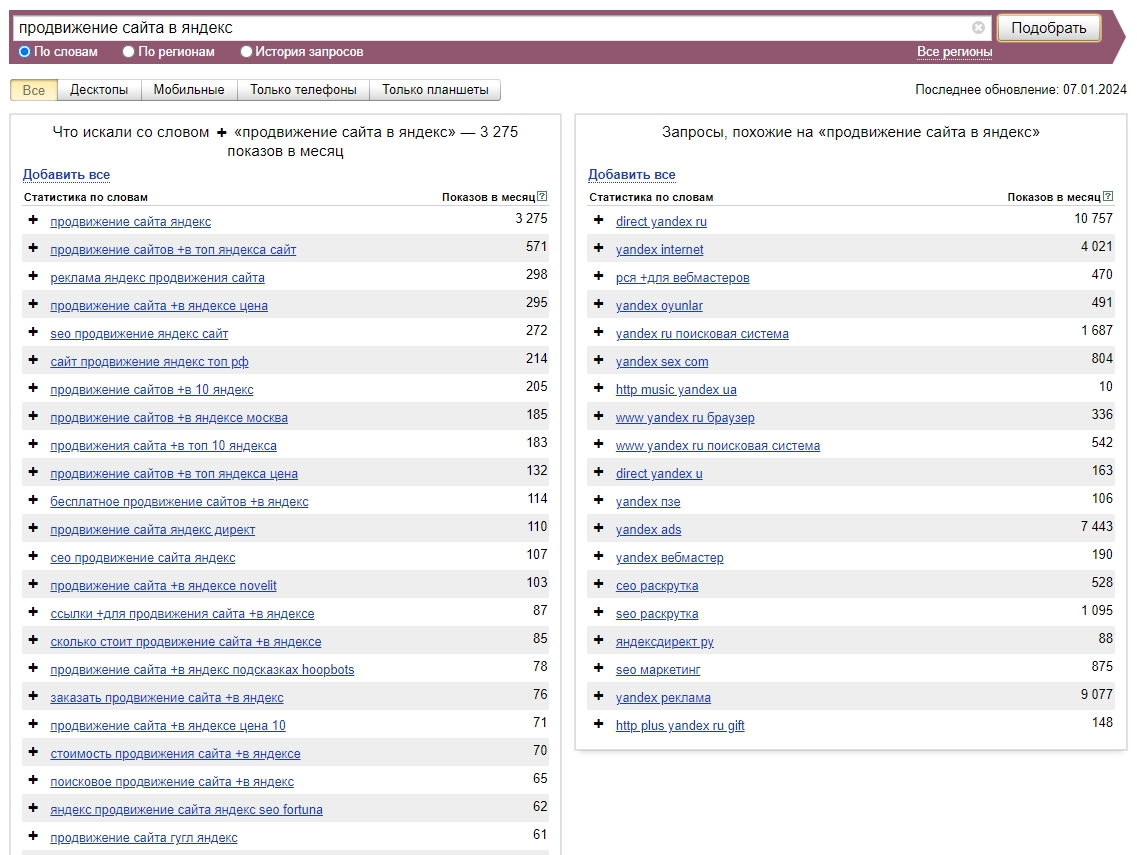This screenshot has width=1137, height=855.
Task: Click the 'Подобрать' button
Action: point(1049,28)
